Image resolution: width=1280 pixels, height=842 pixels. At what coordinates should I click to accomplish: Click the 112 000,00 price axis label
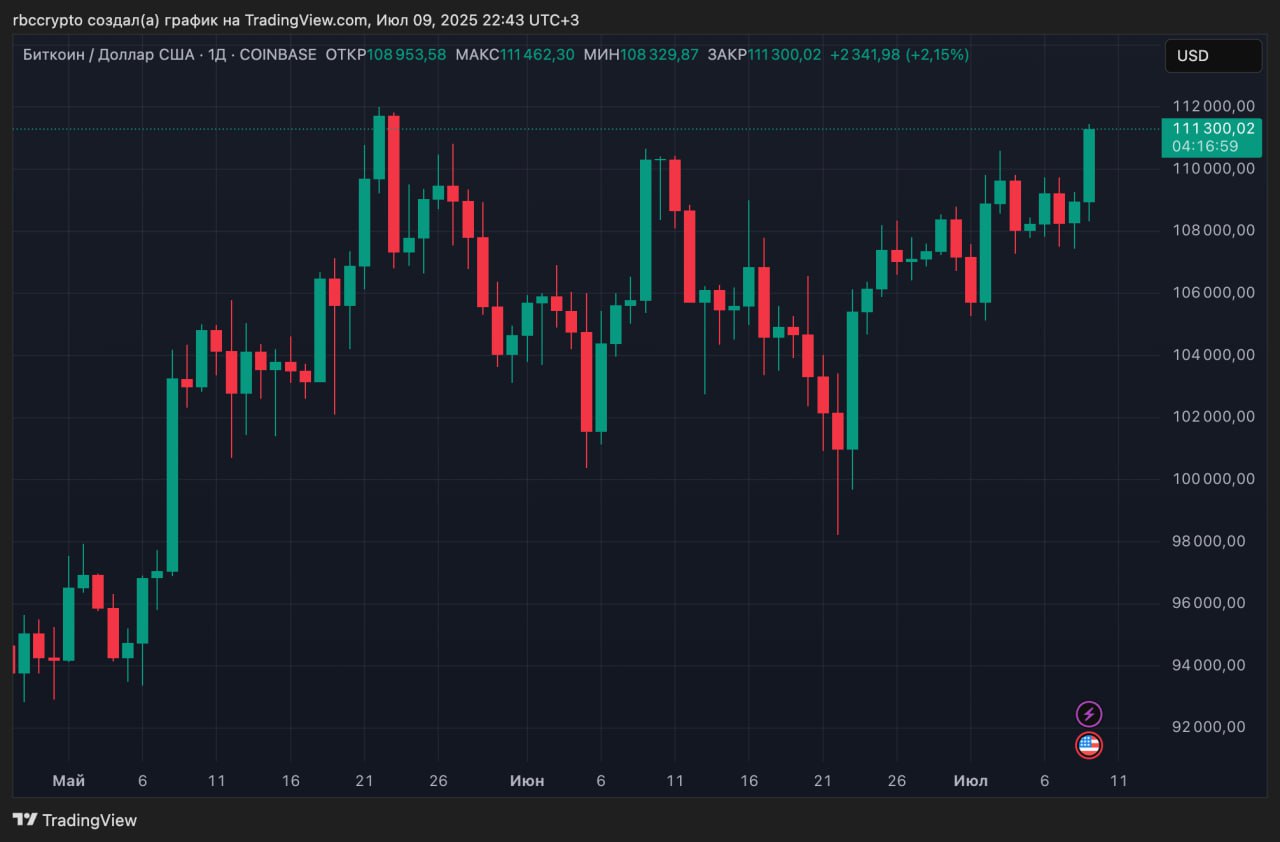(x=1213, y=106)
